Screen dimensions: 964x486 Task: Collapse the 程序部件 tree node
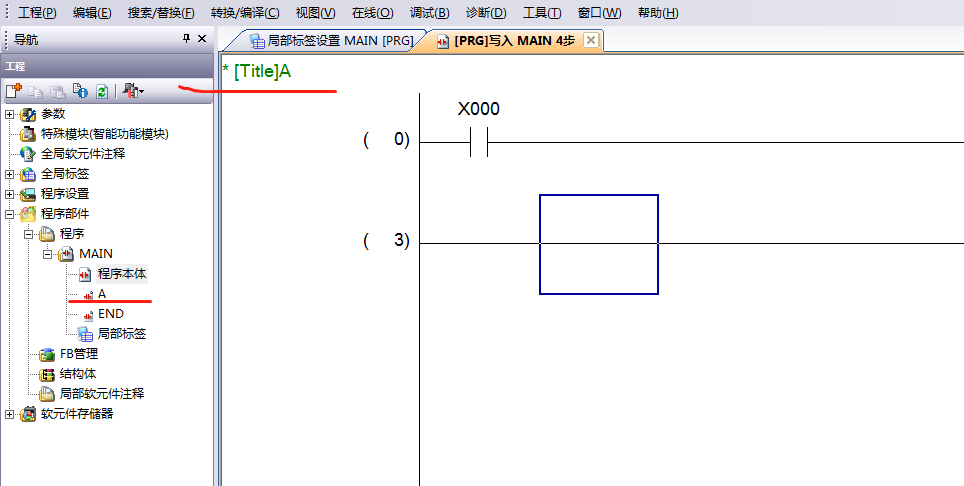(10, 214)
